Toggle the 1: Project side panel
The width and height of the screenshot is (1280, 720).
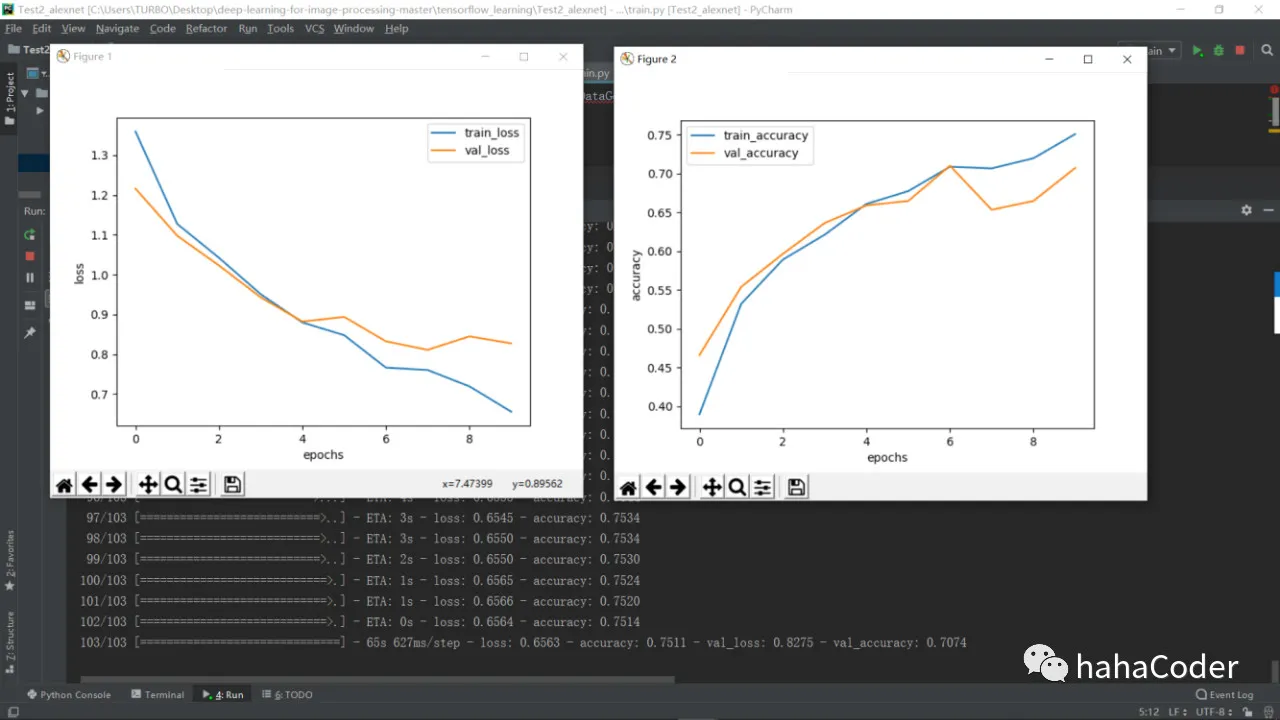coord(10,98)
